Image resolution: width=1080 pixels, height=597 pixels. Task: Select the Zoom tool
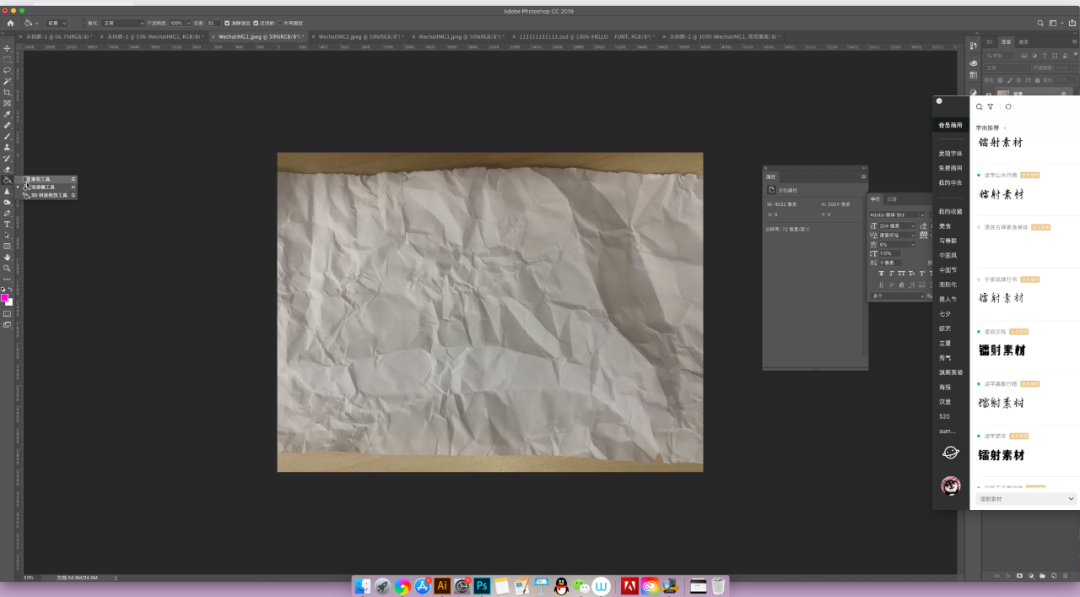pos(7,268)
